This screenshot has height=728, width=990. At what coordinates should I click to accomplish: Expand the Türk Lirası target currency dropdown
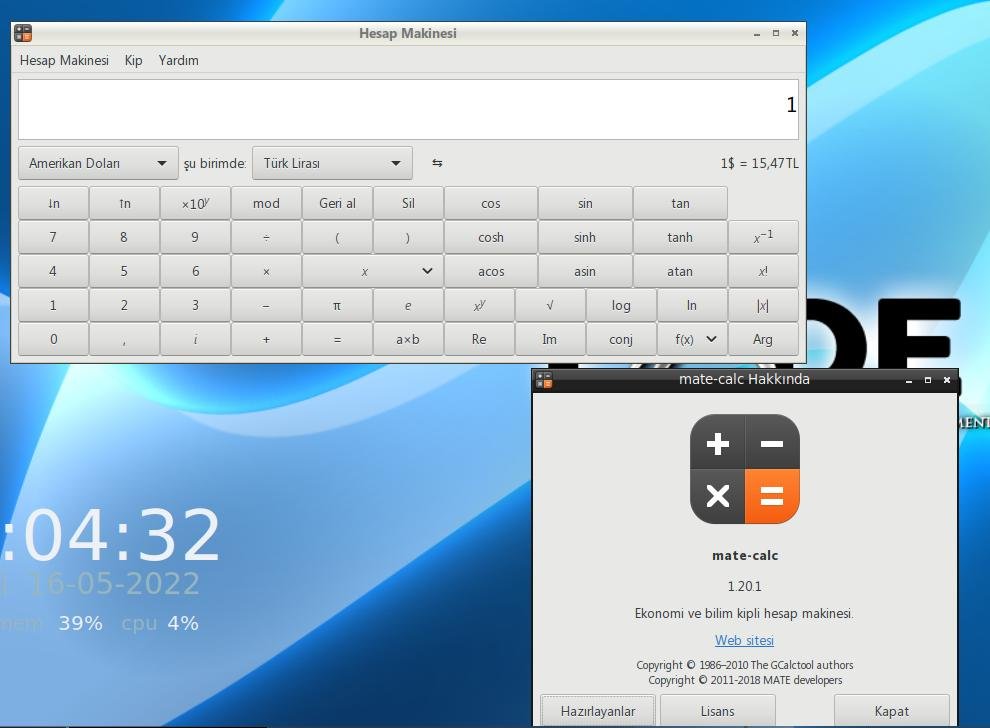pos(332,163)
